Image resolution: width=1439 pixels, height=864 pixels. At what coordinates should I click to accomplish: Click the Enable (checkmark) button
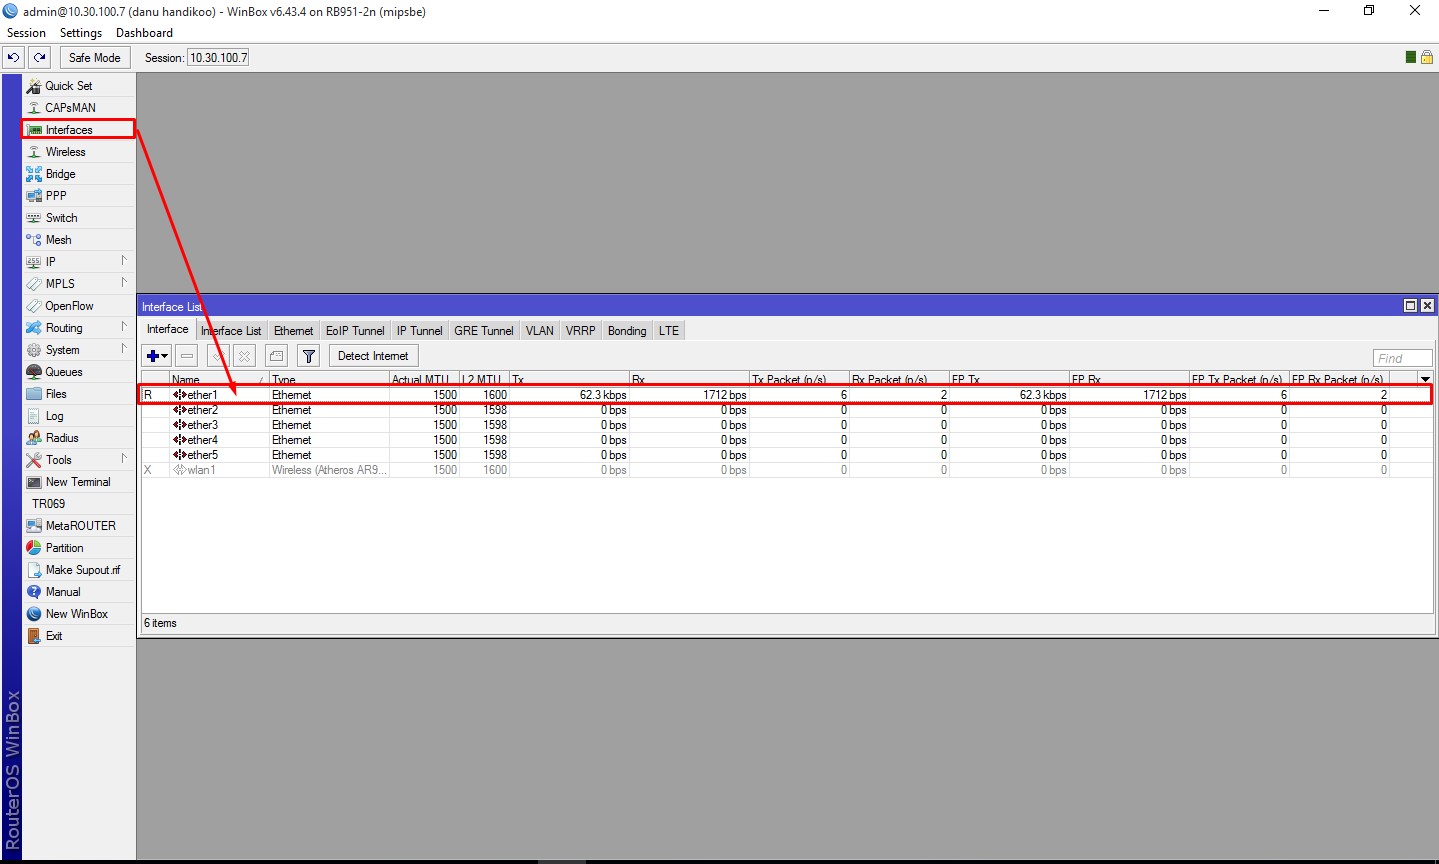(x=218, y=356)
